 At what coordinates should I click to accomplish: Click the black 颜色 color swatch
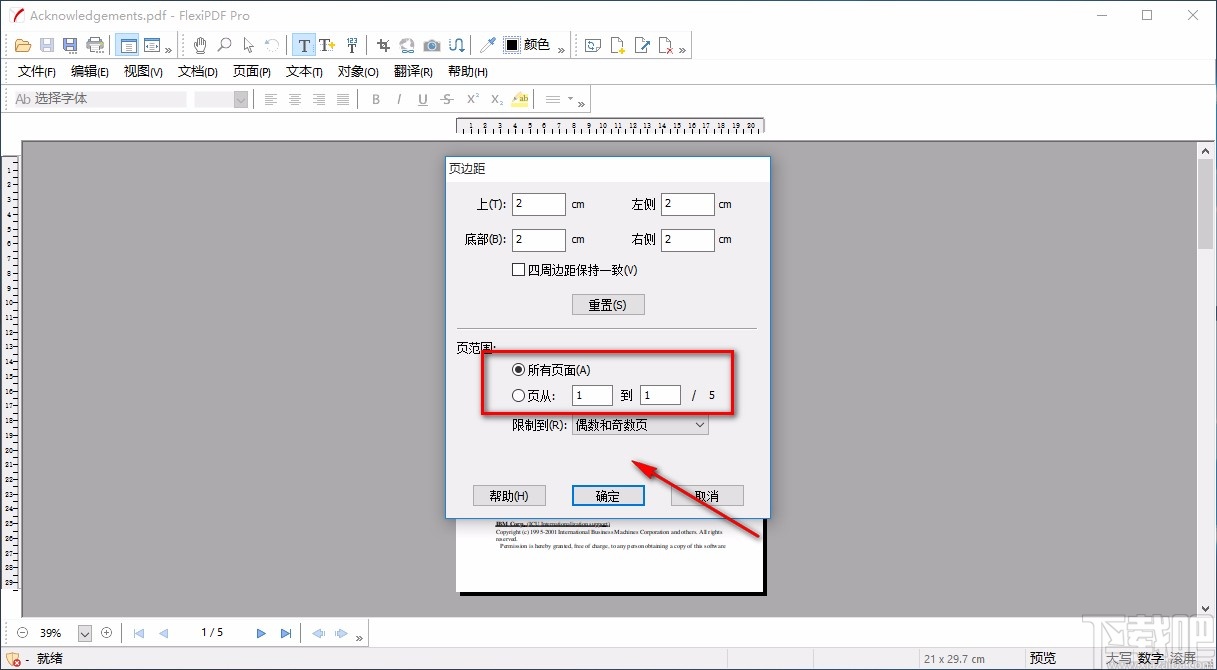[513, 45]
